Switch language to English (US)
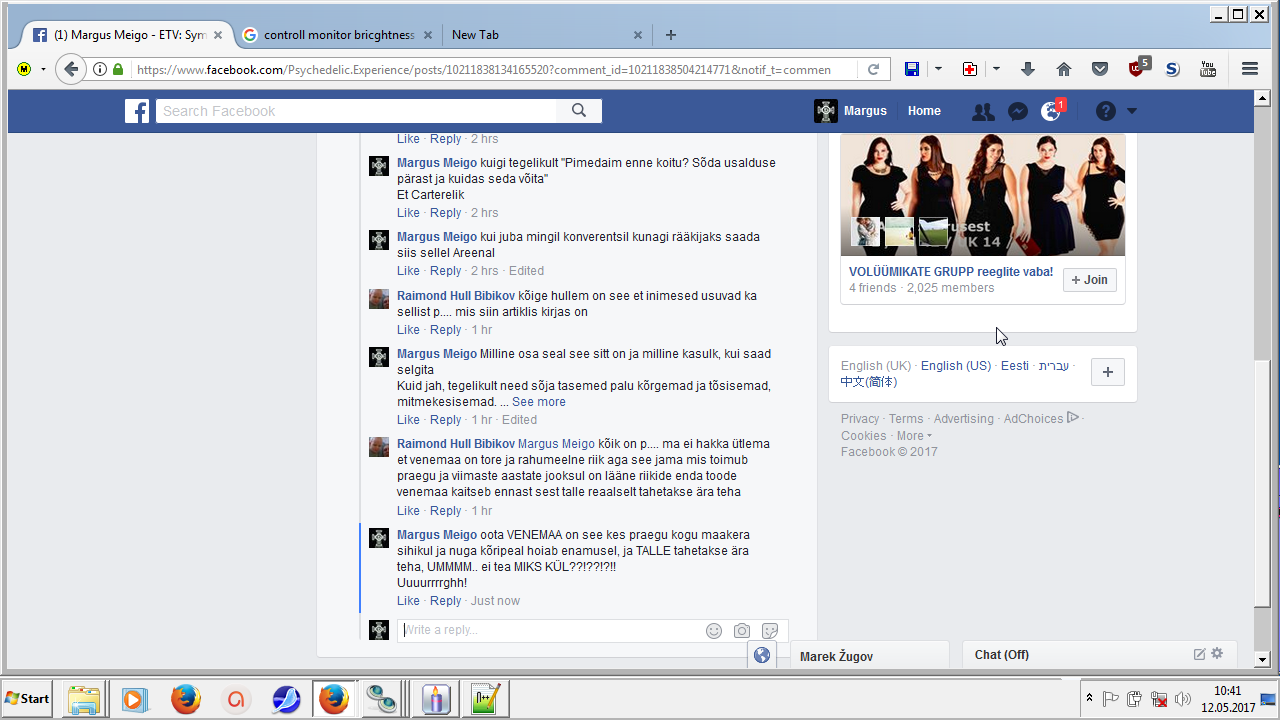 coord(956,366)
